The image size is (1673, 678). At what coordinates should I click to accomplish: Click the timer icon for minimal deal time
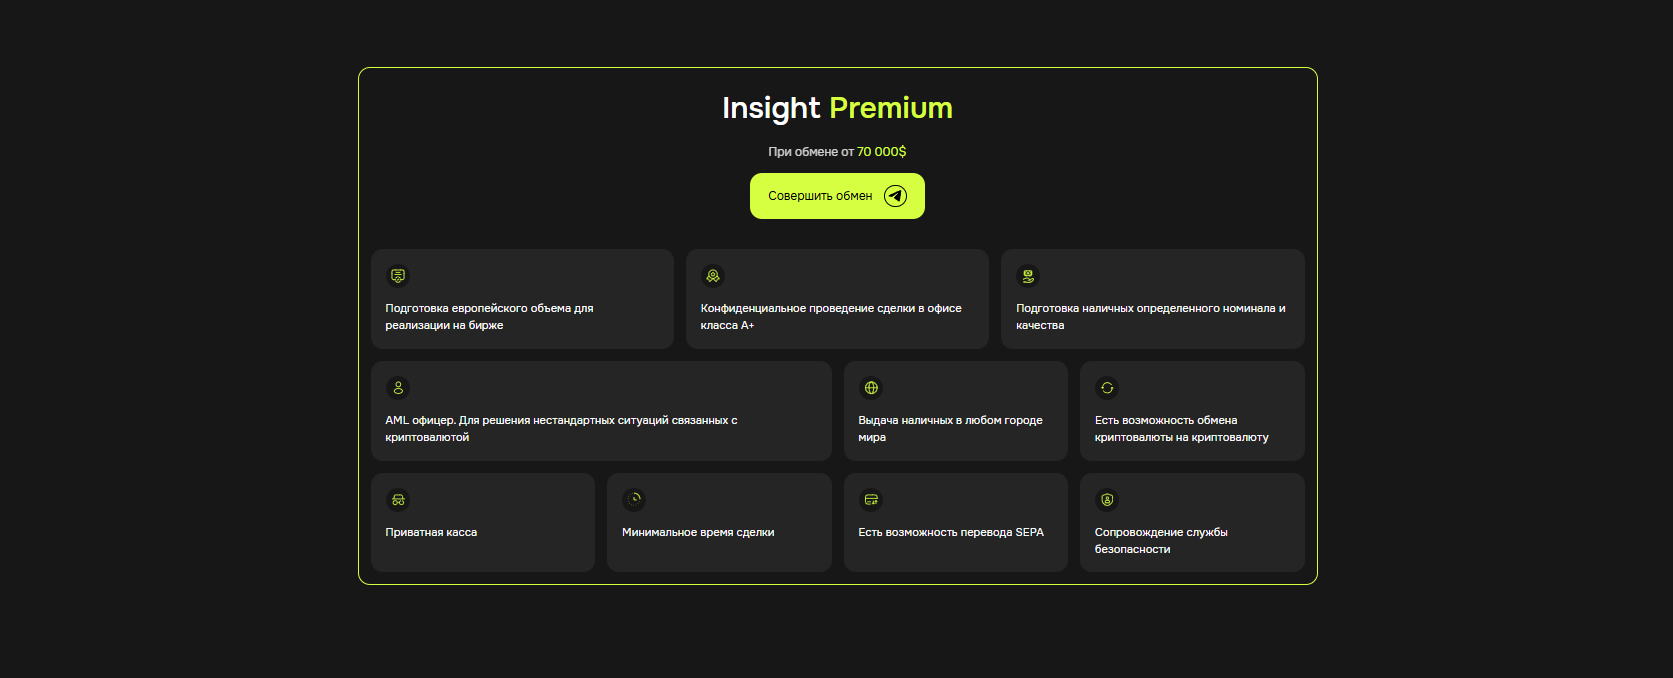click(x=634, y=500)
